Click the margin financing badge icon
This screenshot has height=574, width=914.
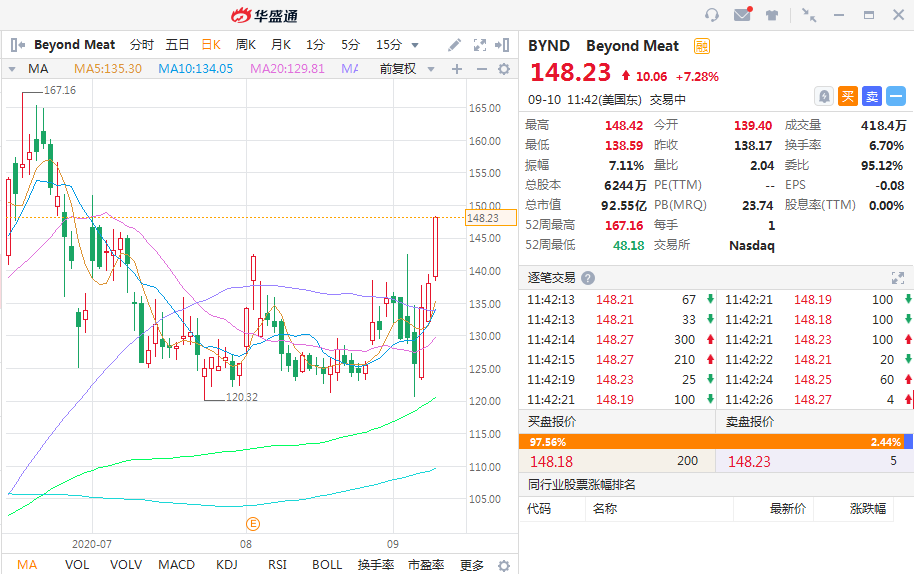[702, 46]
